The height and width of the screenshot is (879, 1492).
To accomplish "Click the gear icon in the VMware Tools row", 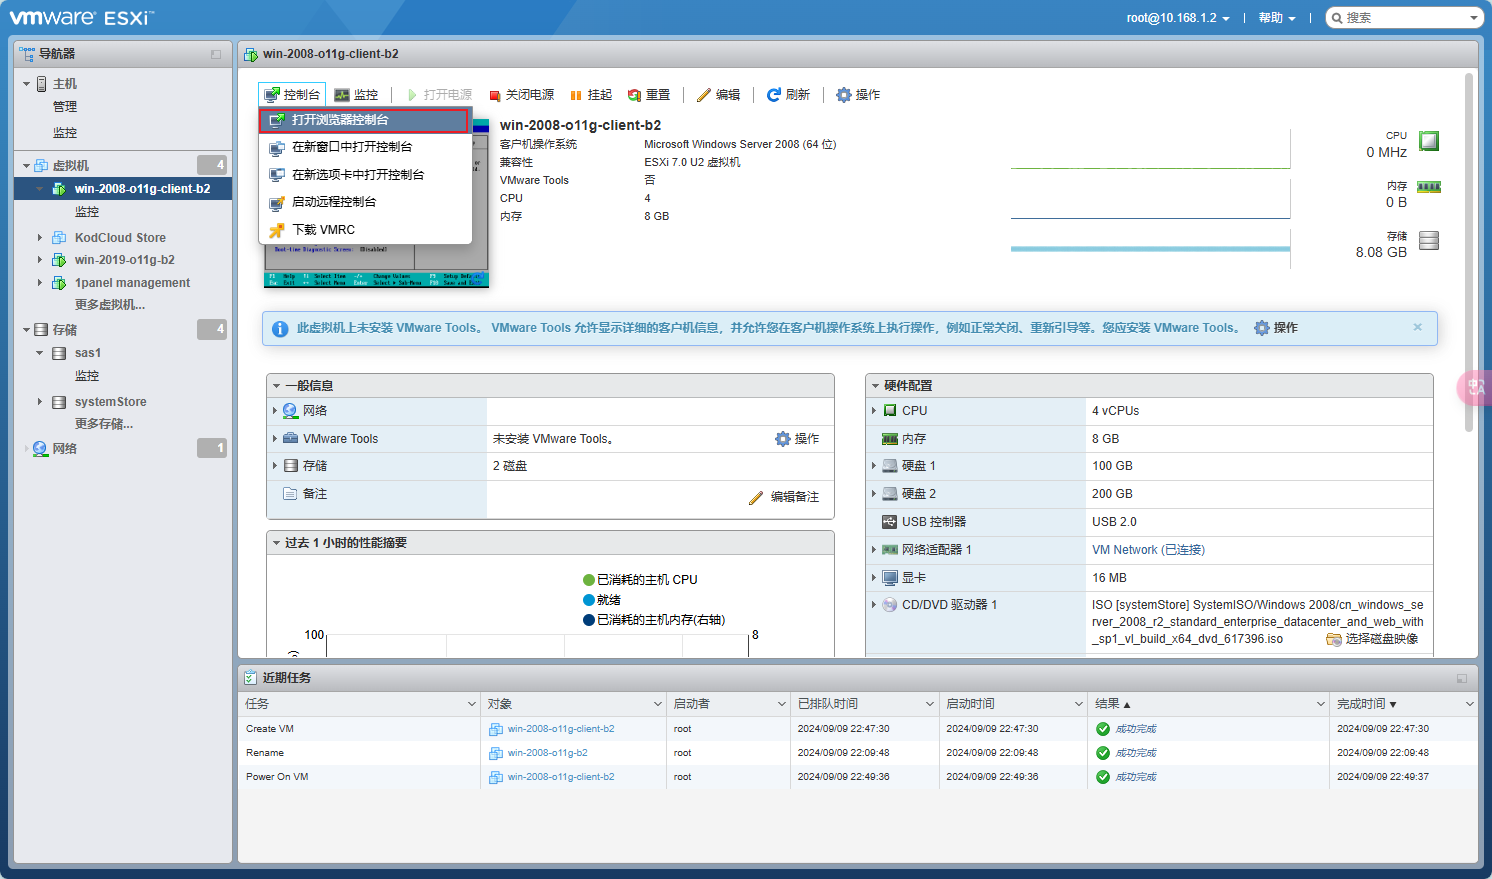I will click(x=783, y=439).
